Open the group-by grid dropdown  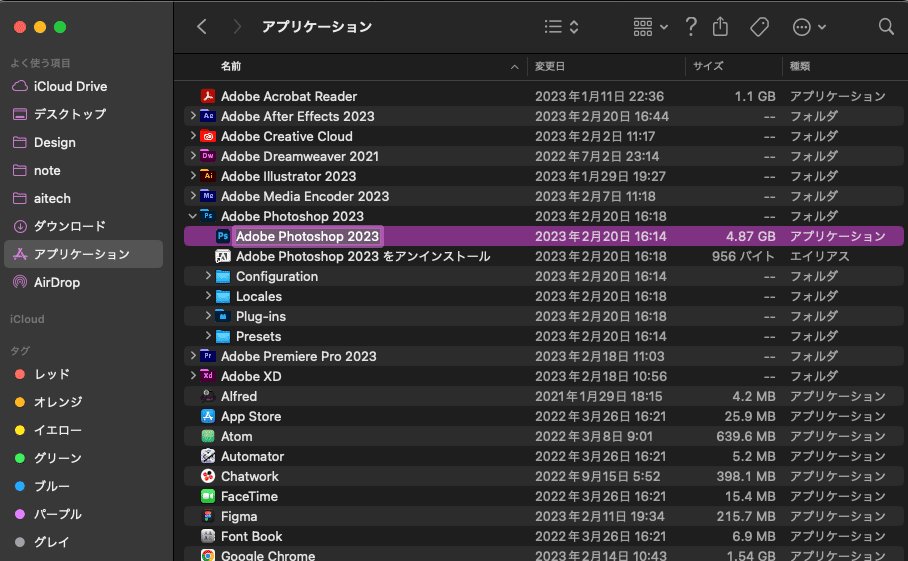(x=651, y=27)
